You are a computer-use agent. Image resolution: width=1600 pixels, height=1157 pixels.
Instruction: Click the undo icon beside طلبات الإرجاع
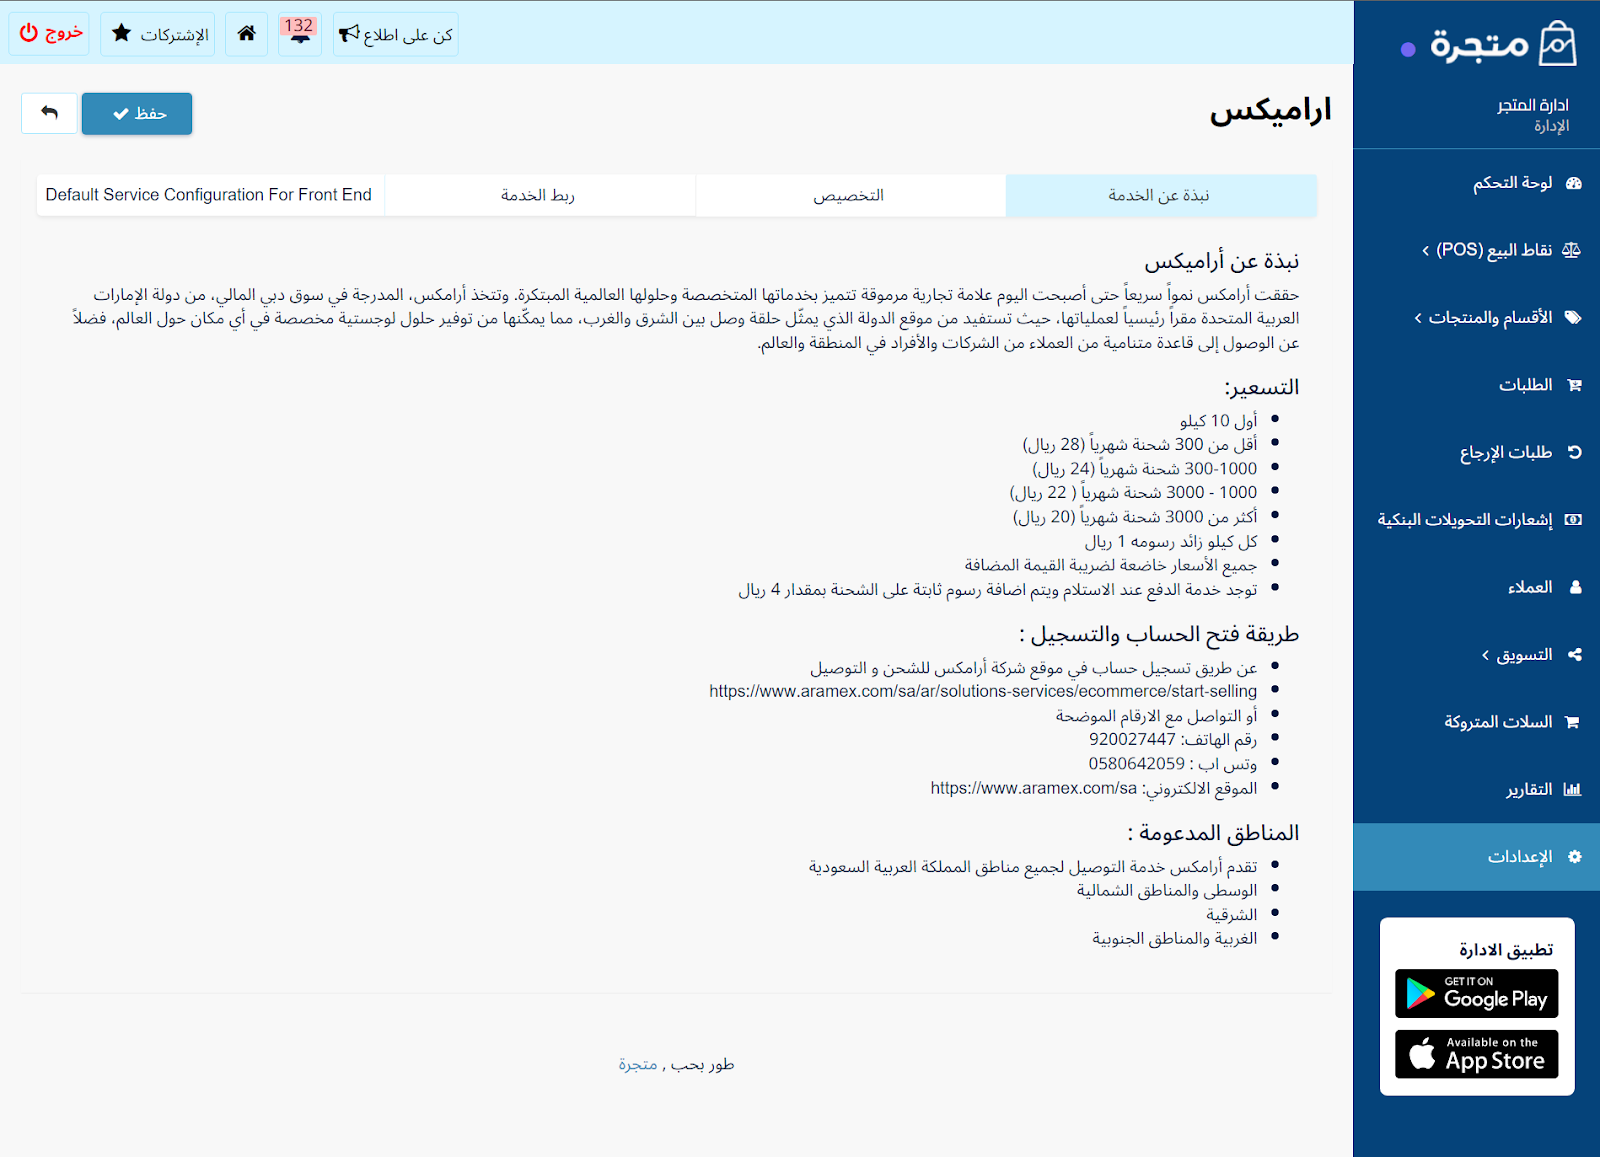1575,452
